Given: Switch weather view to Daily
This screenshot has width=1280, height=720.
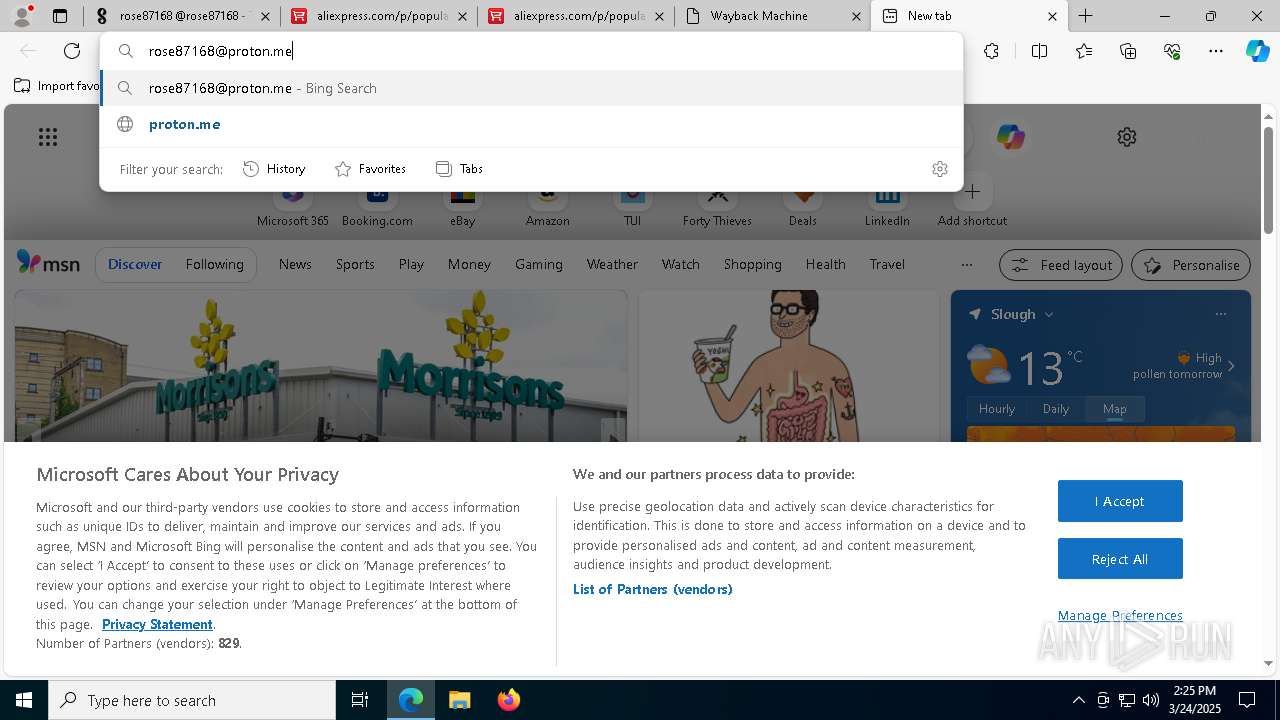Looking at the screenshot, I should click(1056, 408).
